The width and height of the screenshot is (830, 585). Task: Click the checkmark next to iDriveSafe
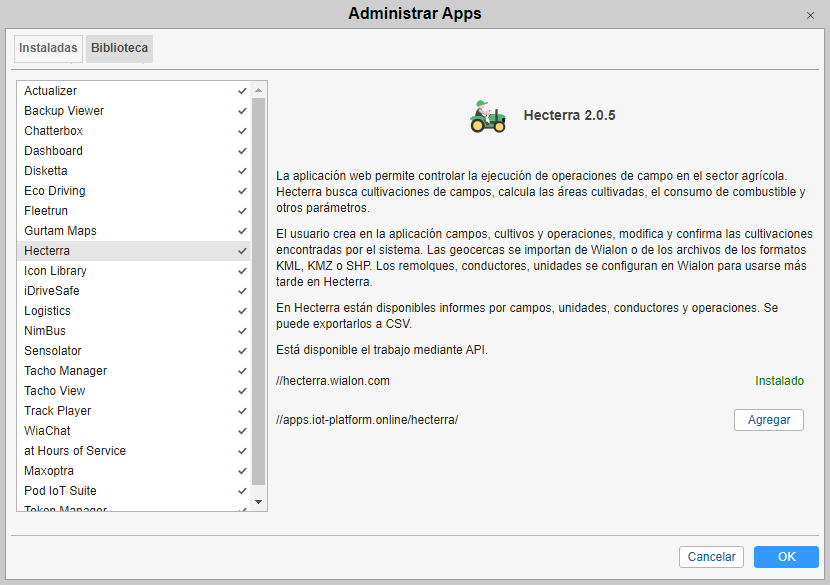[242, 291]
